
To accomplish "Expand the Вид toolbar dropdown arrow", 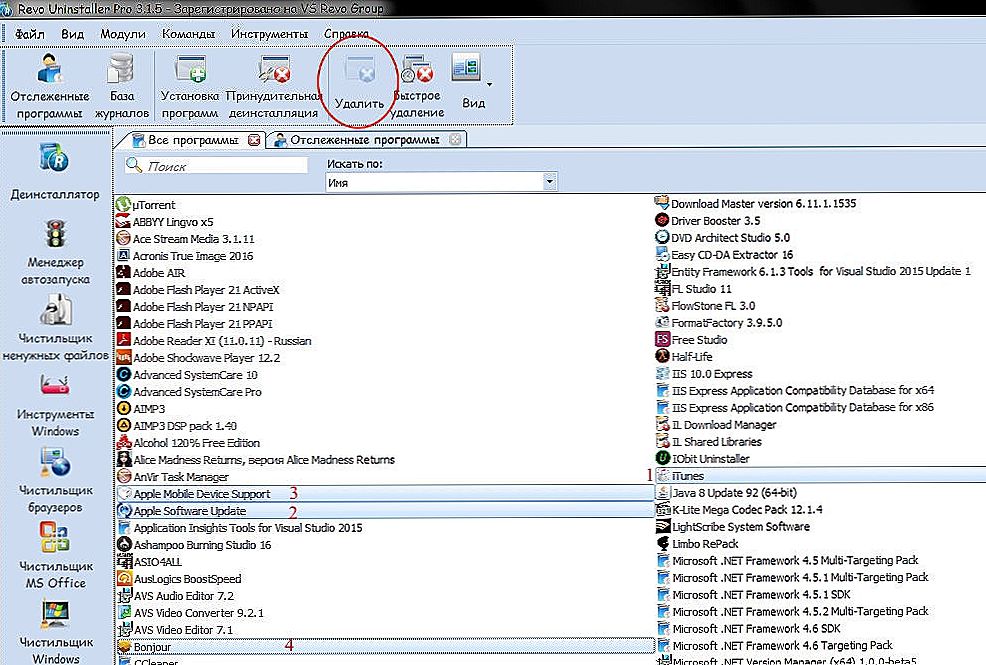I will (490, 85).
